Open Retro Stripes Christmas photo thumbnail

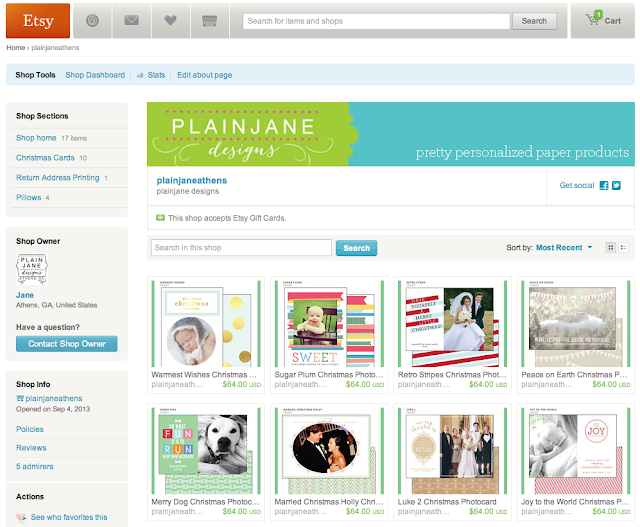click(x=453, y=323)
